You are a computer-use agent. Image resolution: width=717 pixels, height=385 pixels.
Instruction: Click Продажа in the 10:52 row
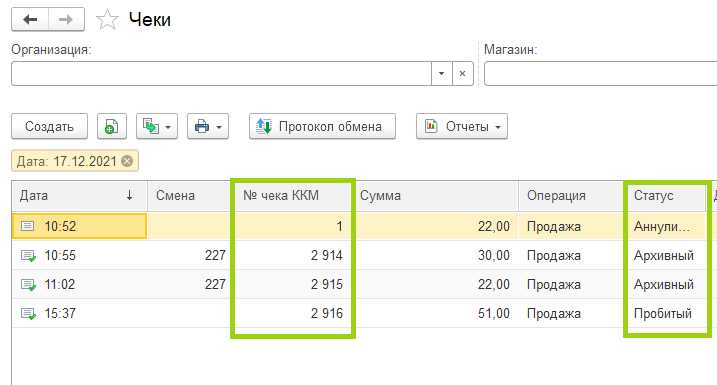pyautogui.click(x=554, y=226)
